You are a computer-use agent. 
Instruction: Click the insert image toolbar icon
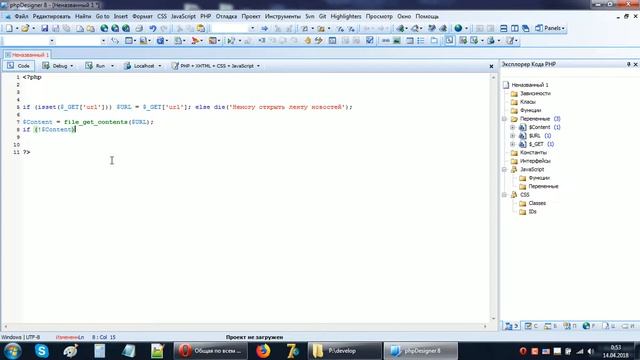(x=396, y=40)
